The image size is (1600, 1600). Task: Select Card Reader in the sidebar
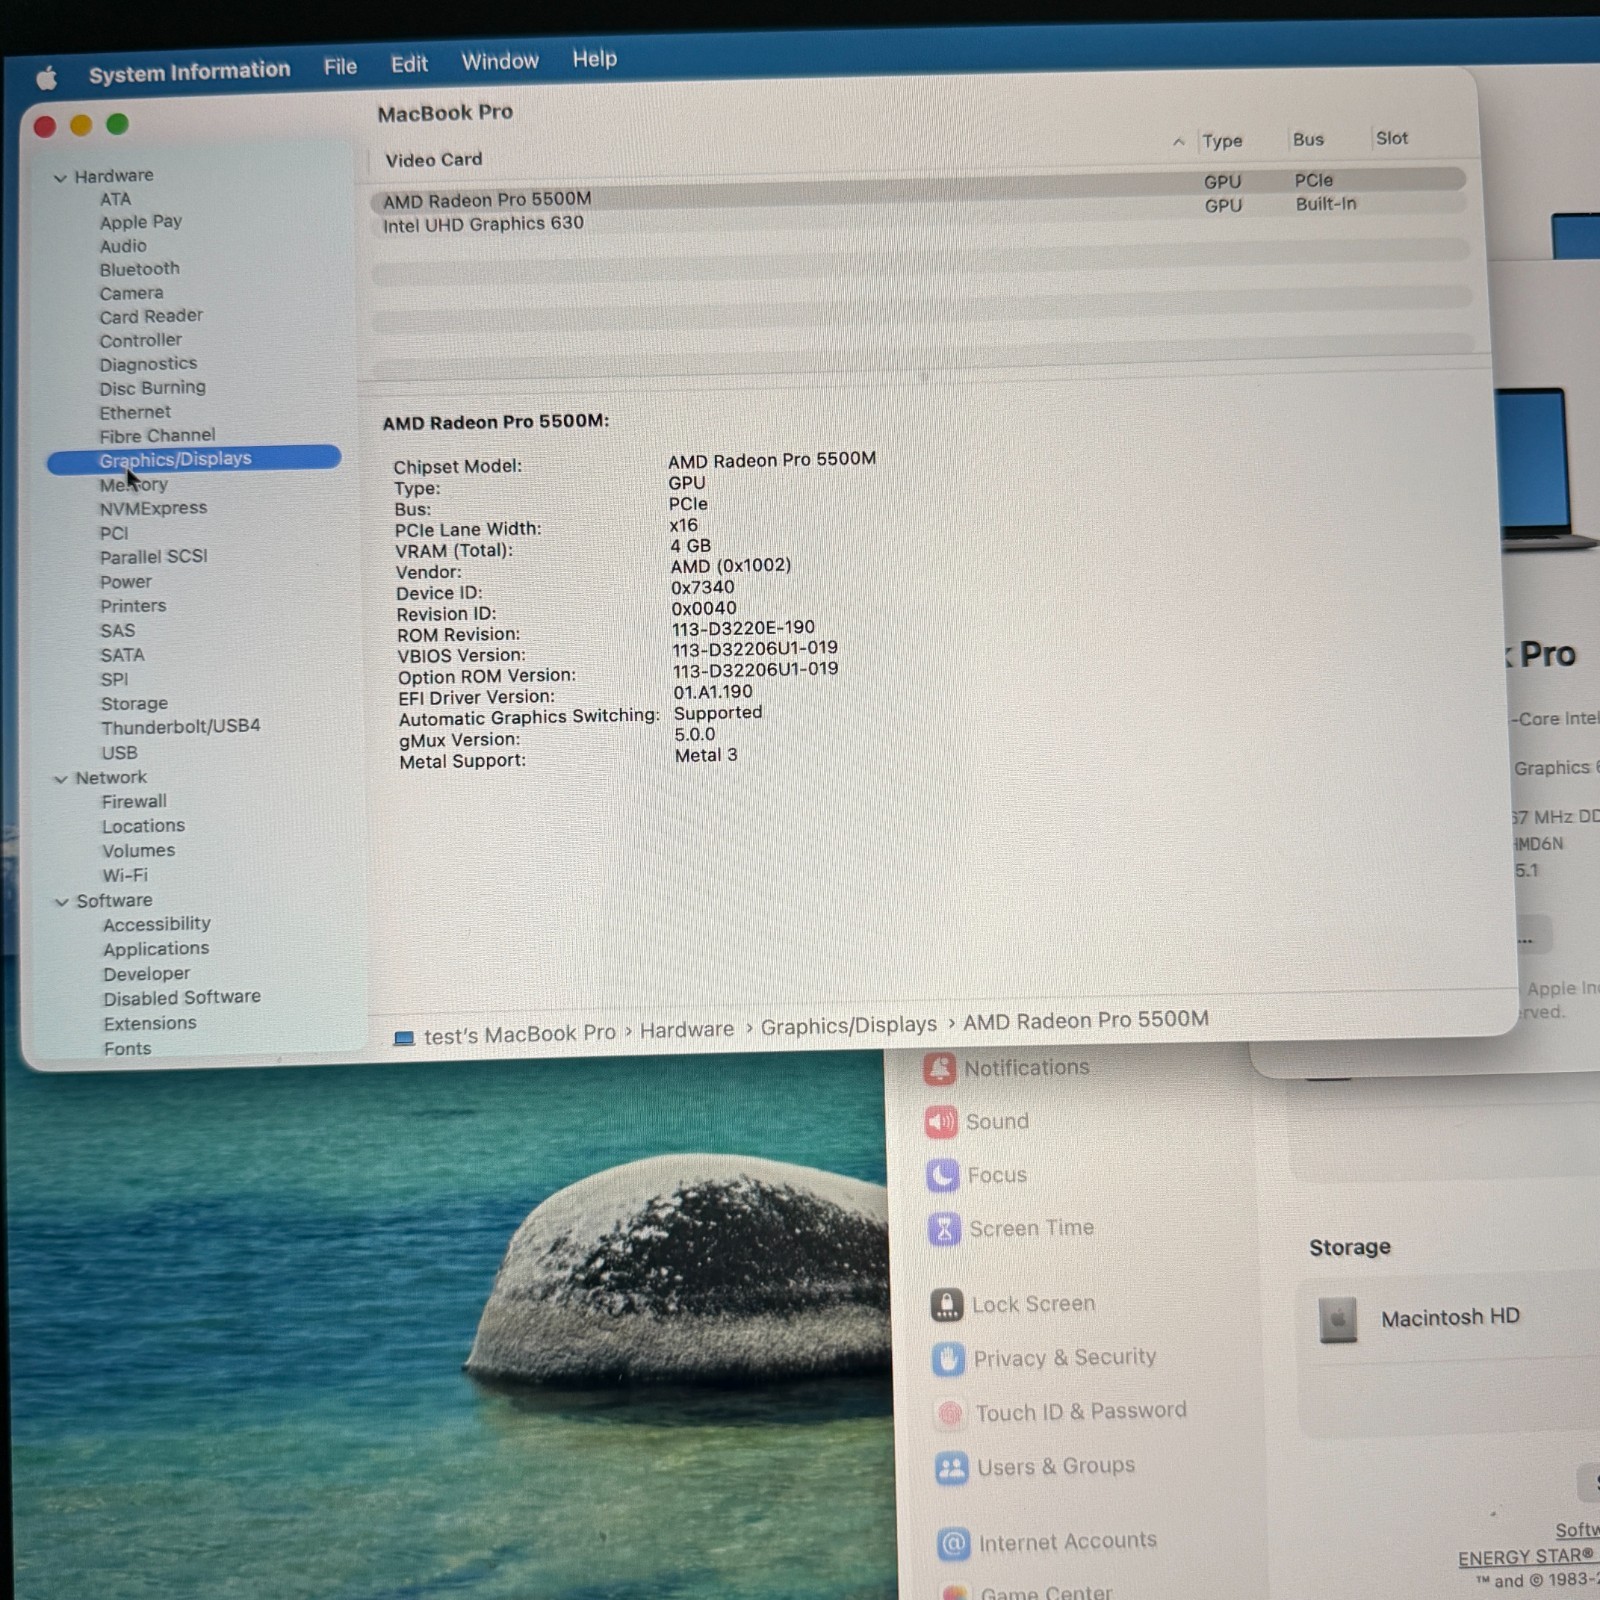(151, 316)
